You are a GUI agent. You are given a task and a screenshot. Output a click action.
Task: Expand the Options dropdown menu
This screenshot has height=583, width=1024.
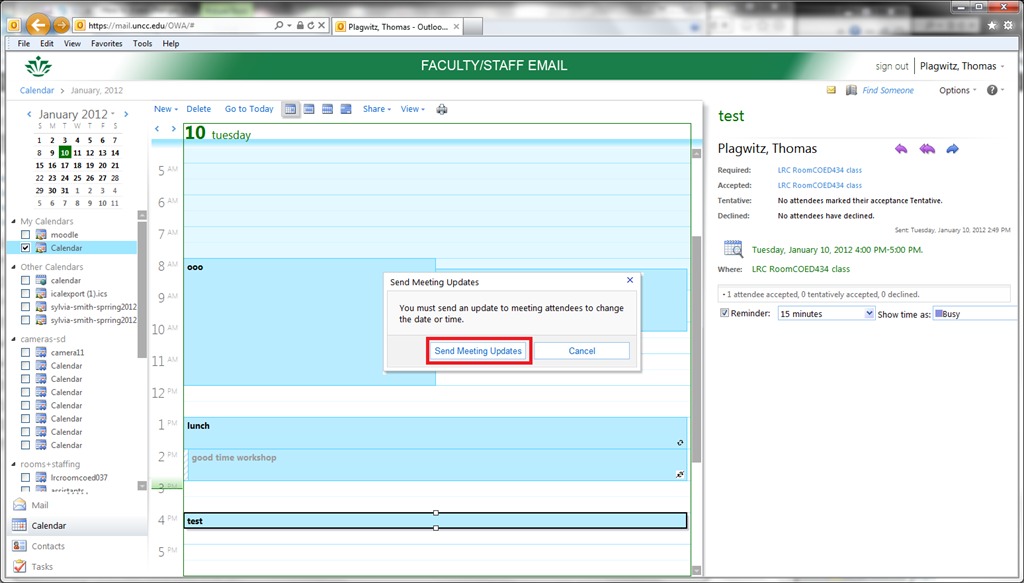958,90
